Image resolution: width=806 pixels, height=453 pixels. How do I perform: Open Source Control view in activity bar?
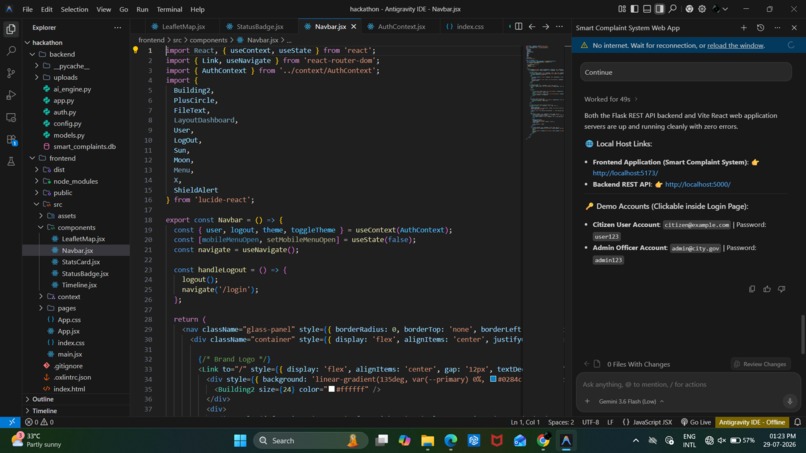coord(11,73)
